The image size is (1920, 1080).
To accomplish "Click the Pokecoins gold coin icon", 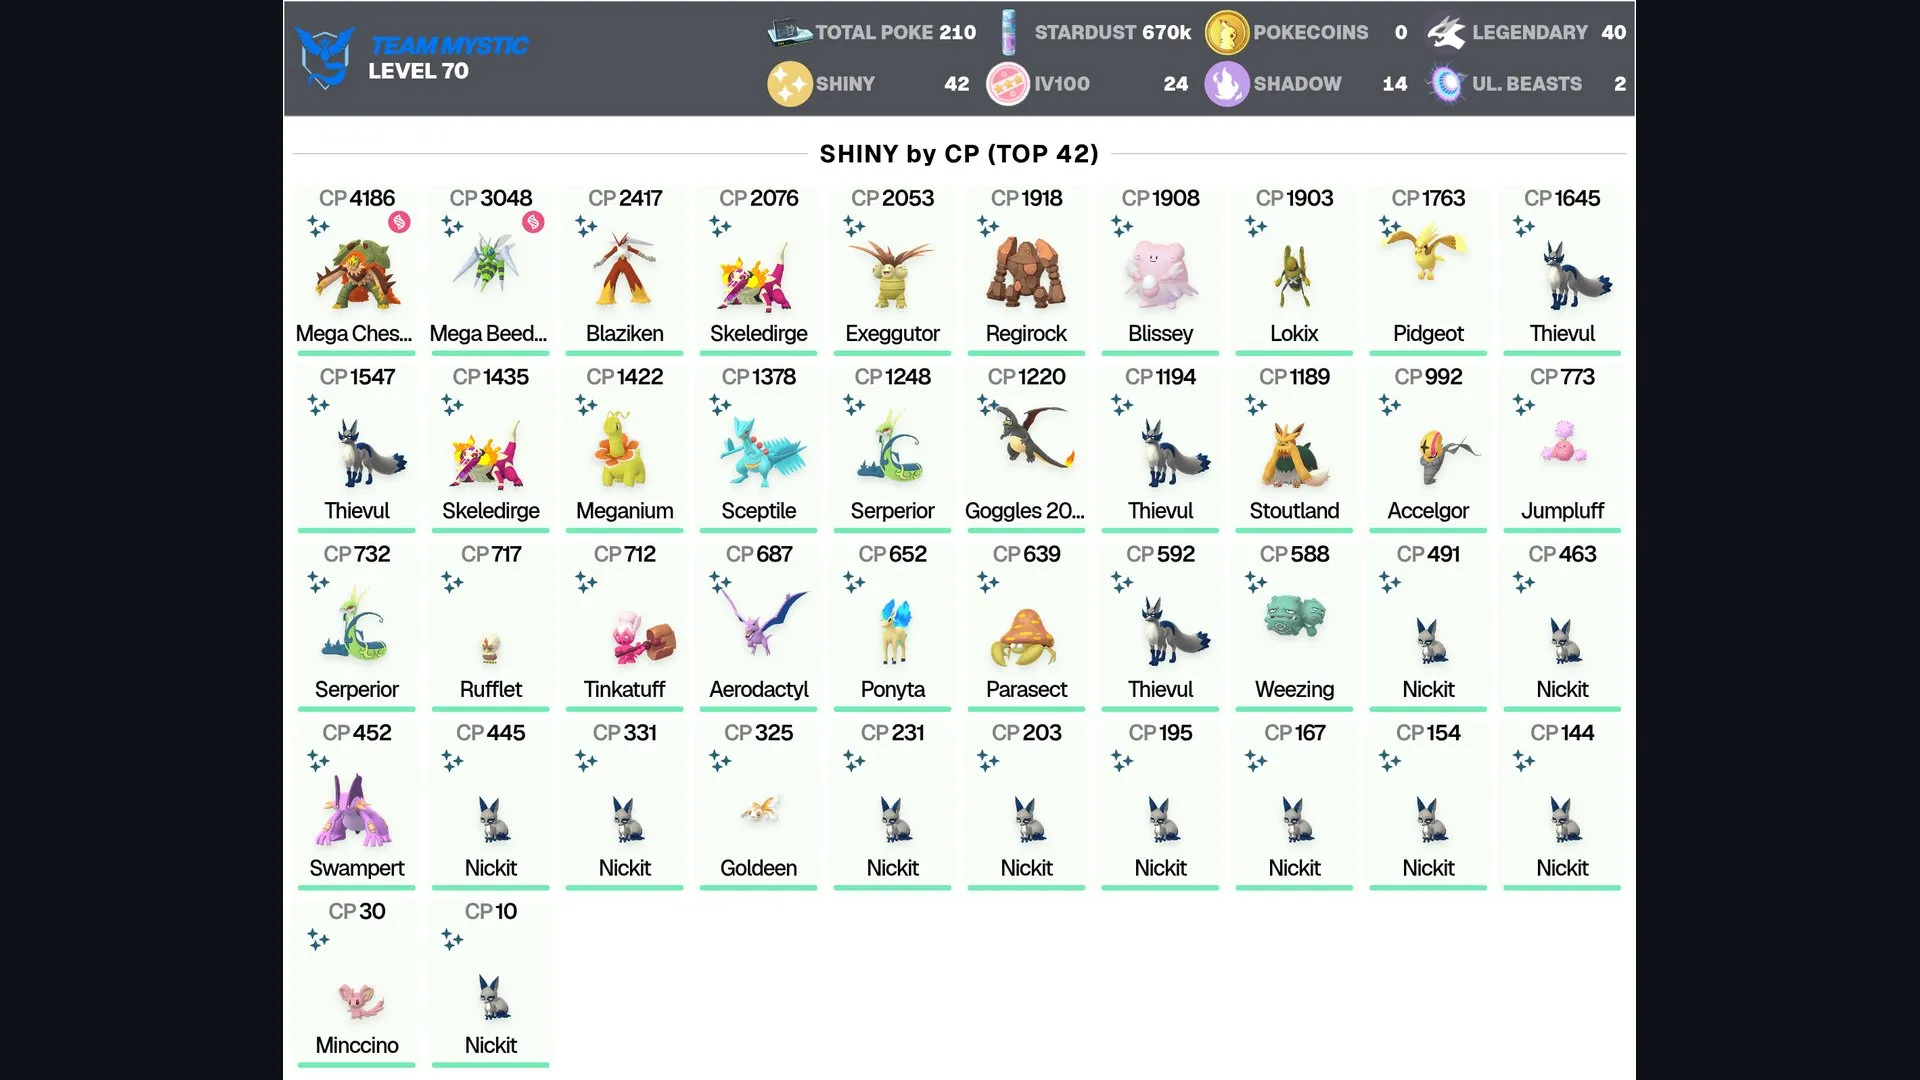I will (x=1226, y=32).
